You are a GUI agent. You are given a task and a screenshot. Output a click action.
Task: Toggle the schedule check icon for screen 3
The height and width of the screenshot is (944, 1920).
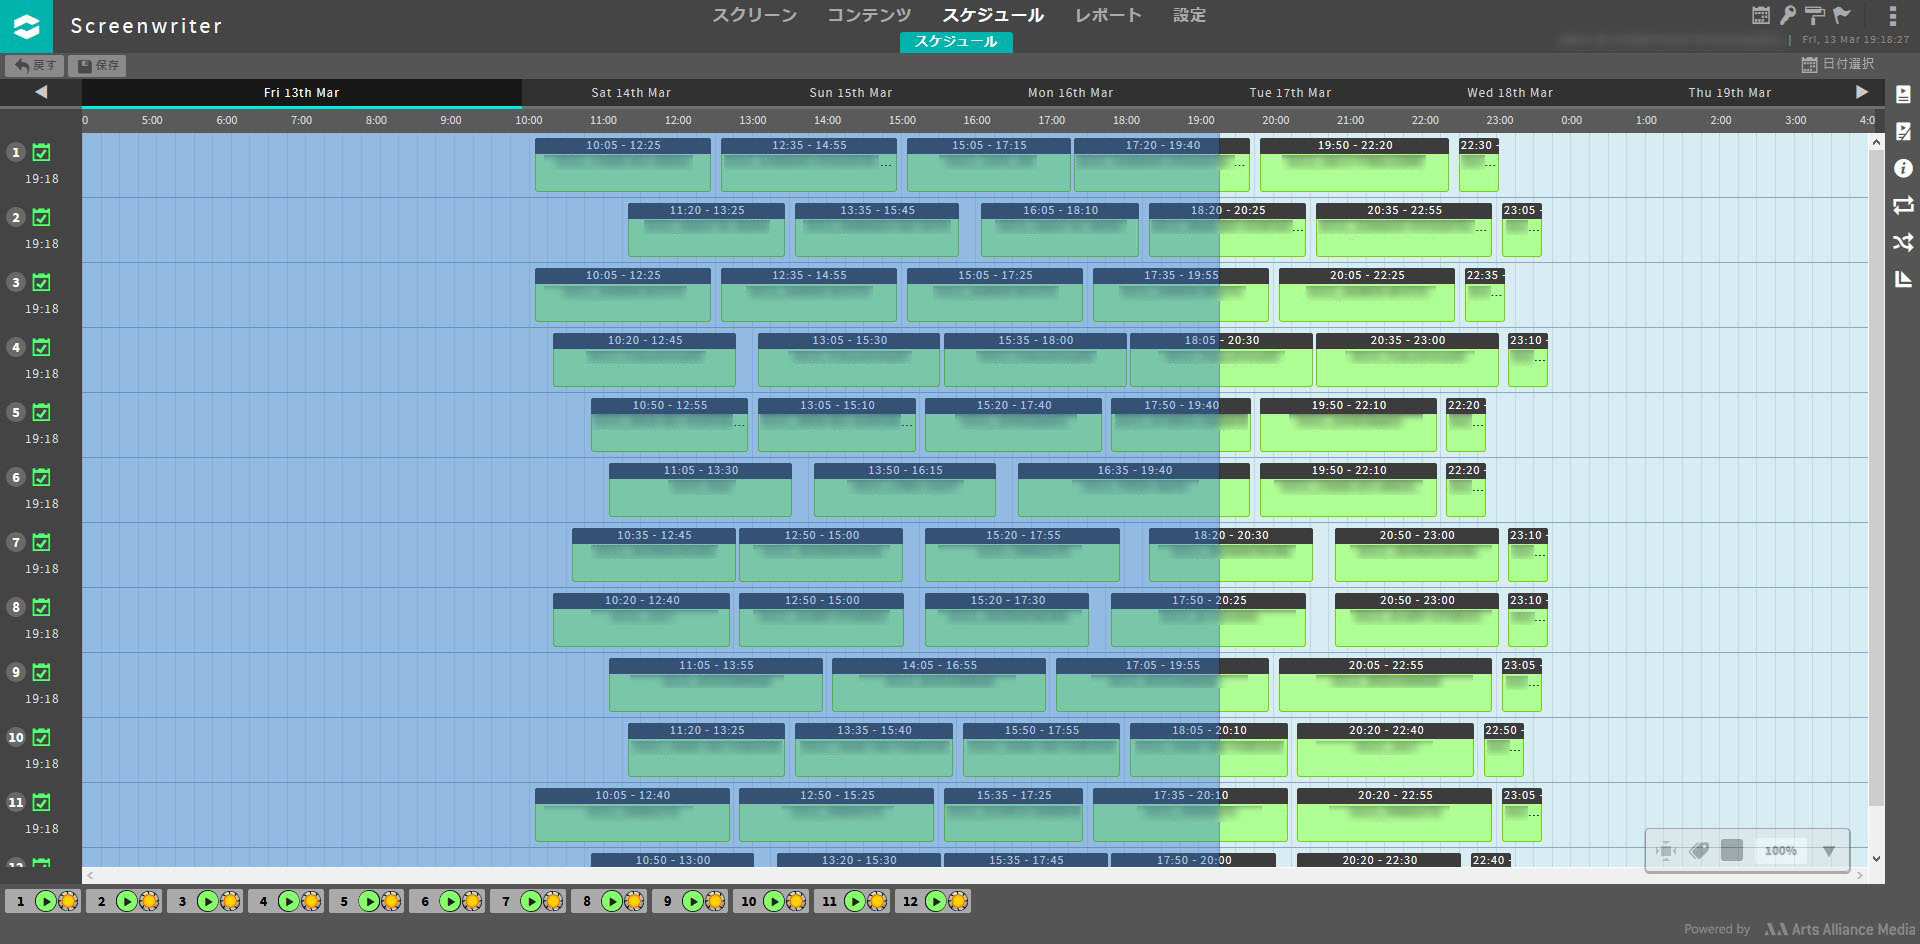pos(41,282)
